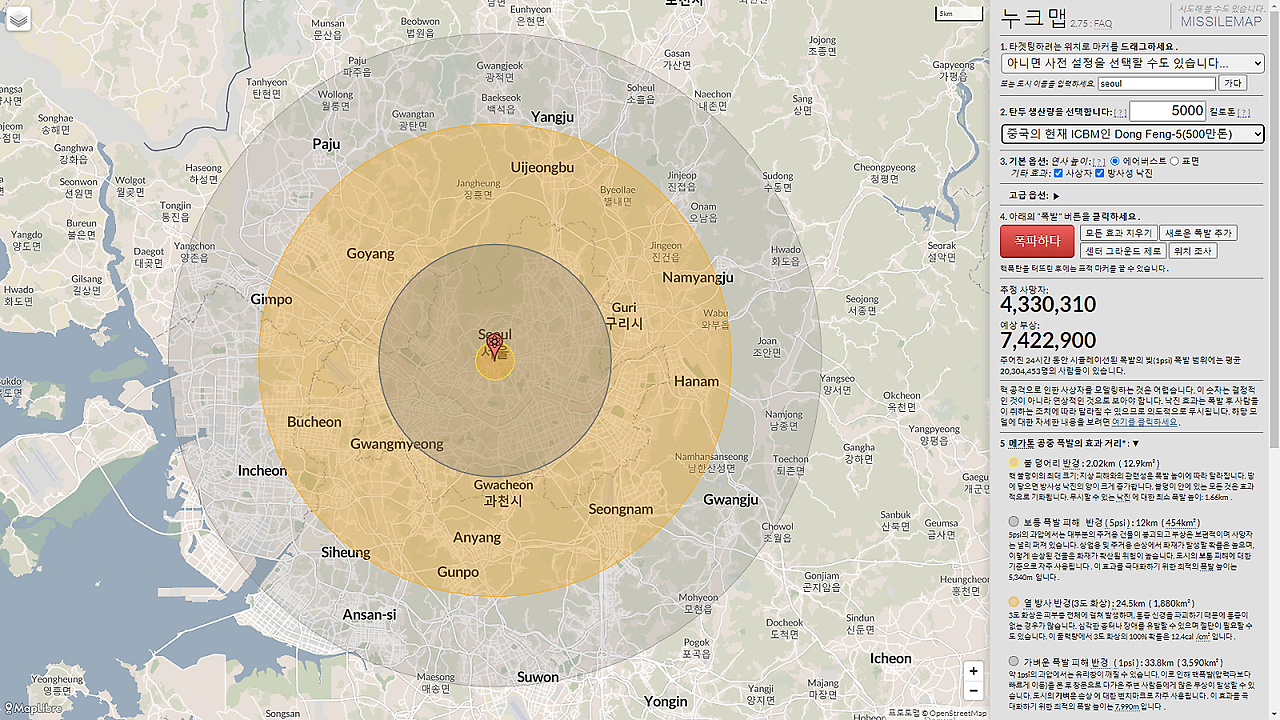This screenshot has height=720, width=1280.
Task: Click the 열 방사 반경 heading
Action: [x=1046, y=603]
